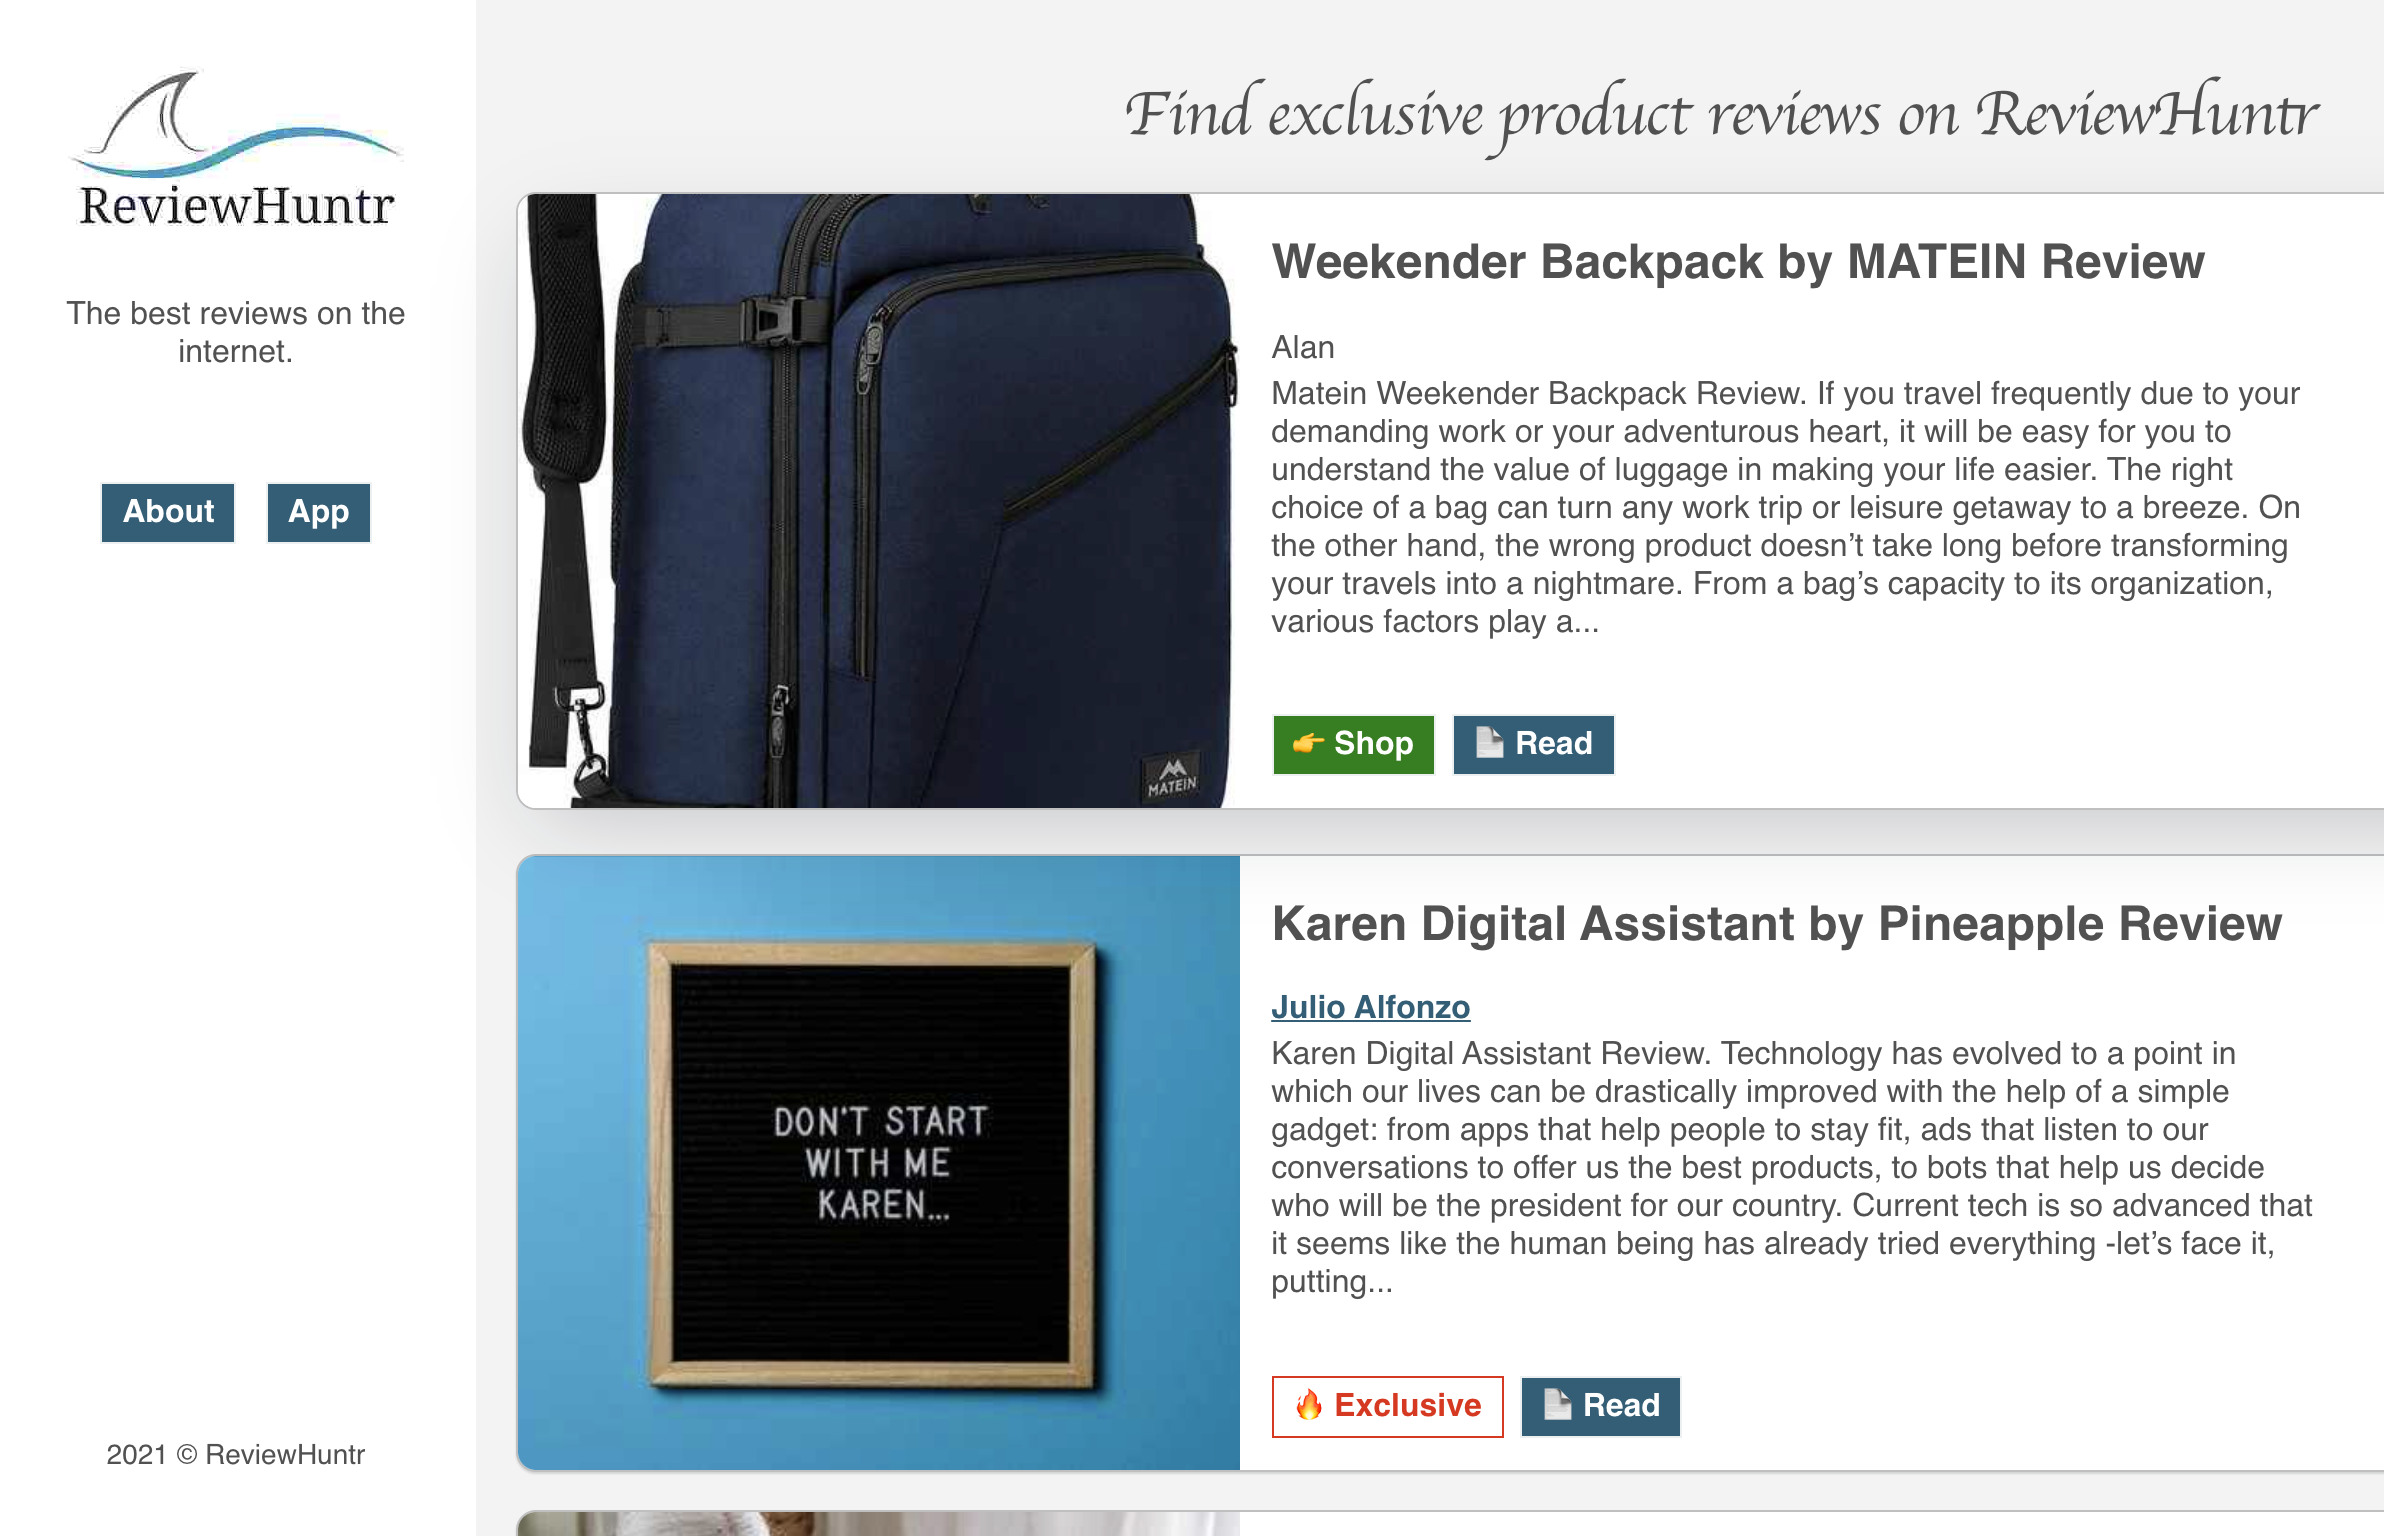The image size is (2384, 1536).
Task: Click the 2021 © ReviewHuntr footer text
Action: 236,1454
